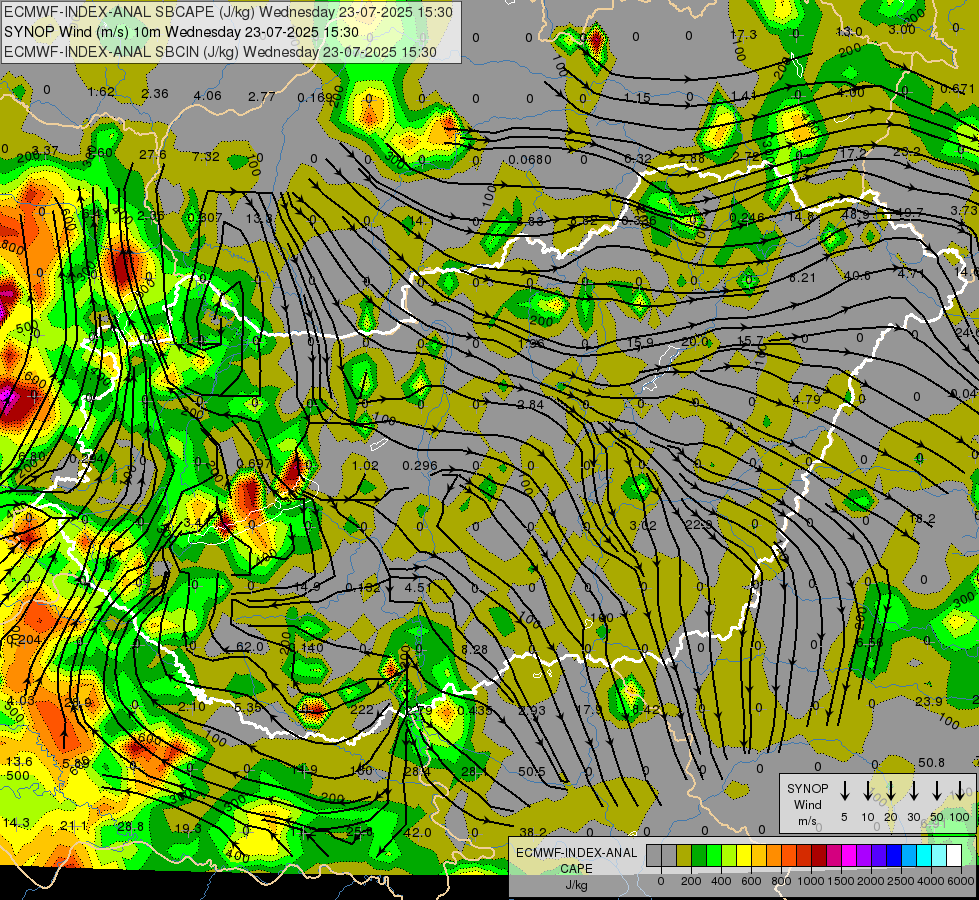Click the SYNOP Wind m/s legend label
Viewport: 979px width, 900px height.
[x=807, y=804]
